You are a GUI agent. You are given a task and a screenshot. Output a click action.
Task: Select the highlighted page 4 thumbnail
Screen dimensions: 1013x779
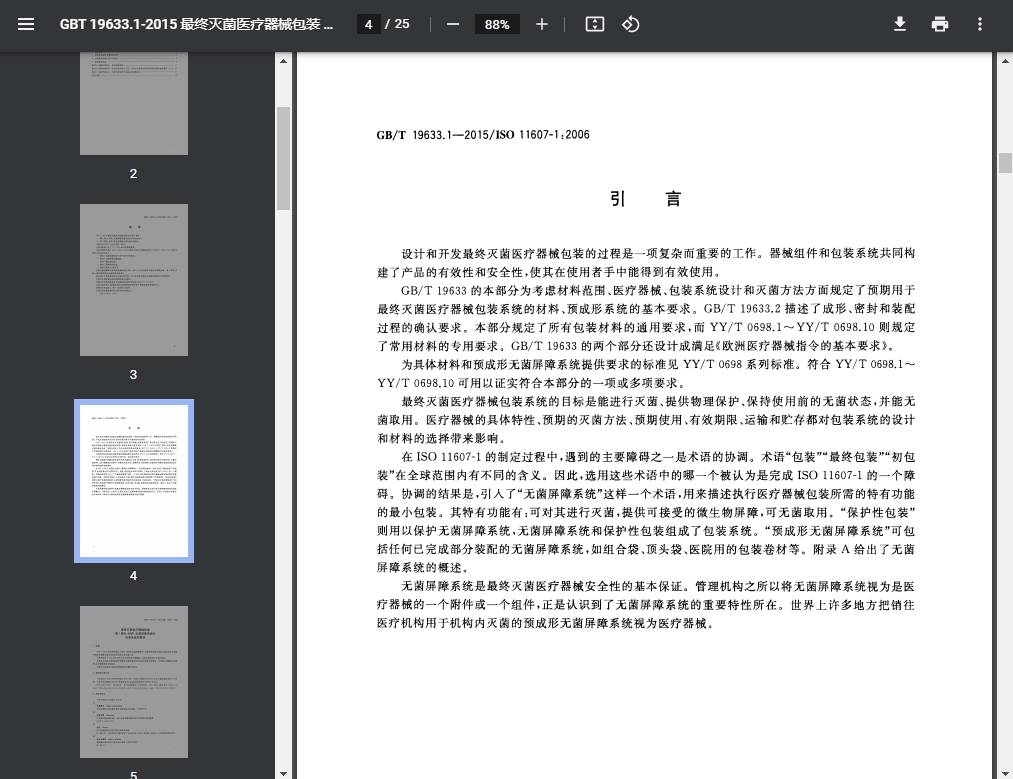point(134,481)
